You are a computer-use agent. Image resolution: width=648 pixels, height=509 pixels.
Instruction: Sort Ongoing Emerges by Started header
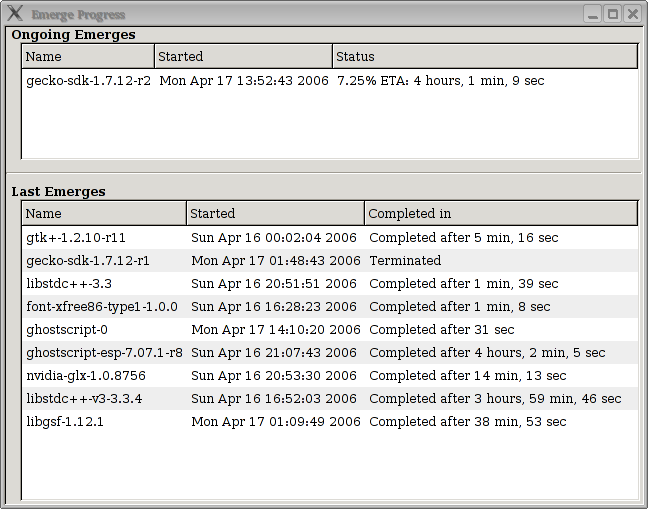243,56
